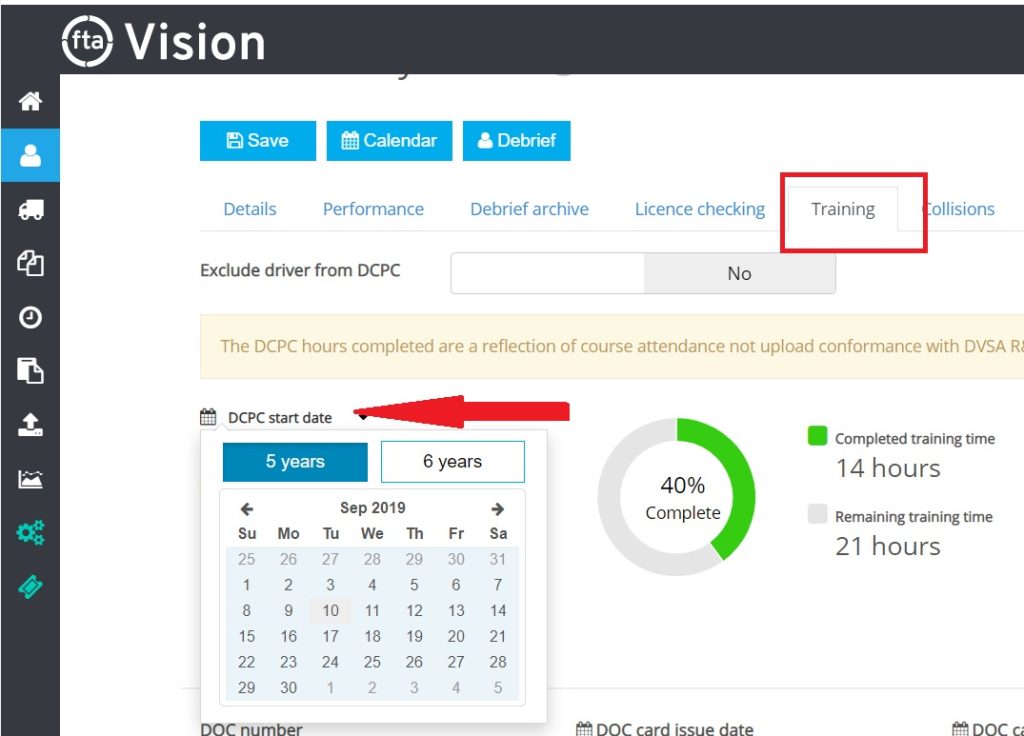Open the reports chart icon in sidebar

pos(30,479)
